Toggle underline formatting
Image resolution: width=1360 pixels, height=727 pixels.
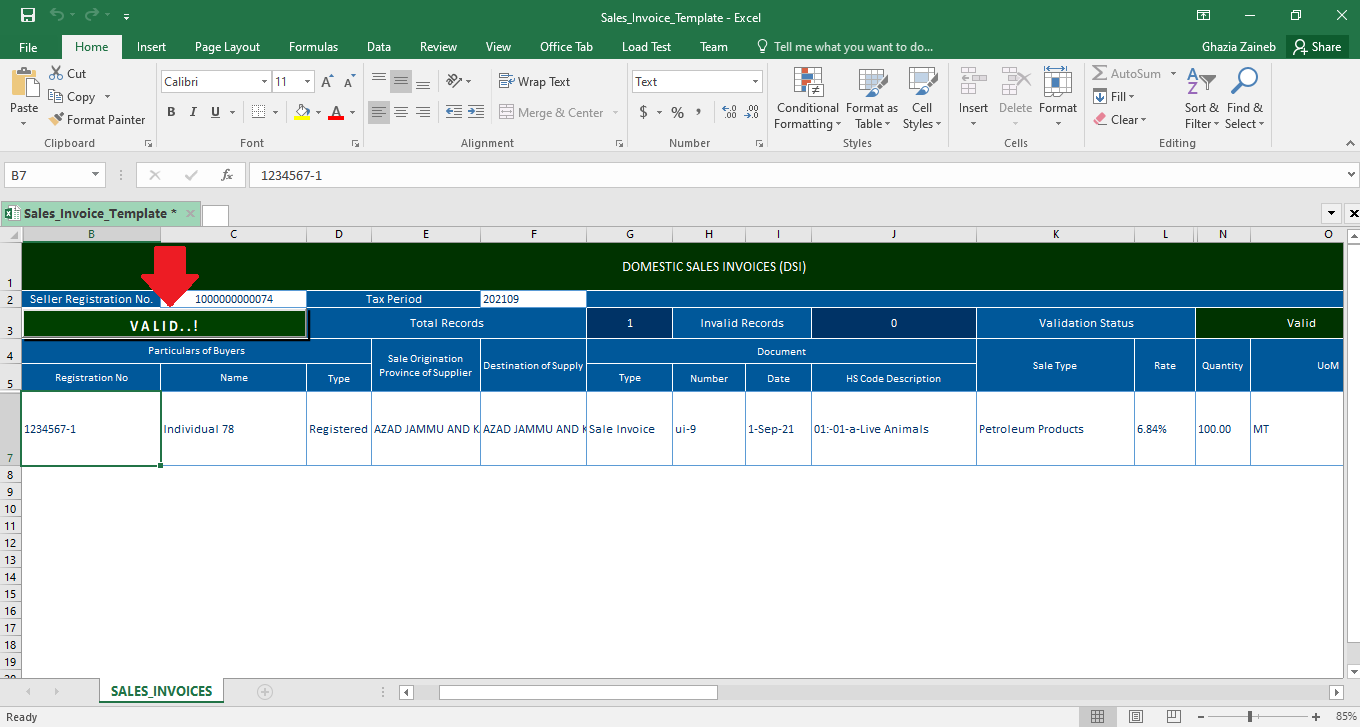pos(215,112)
